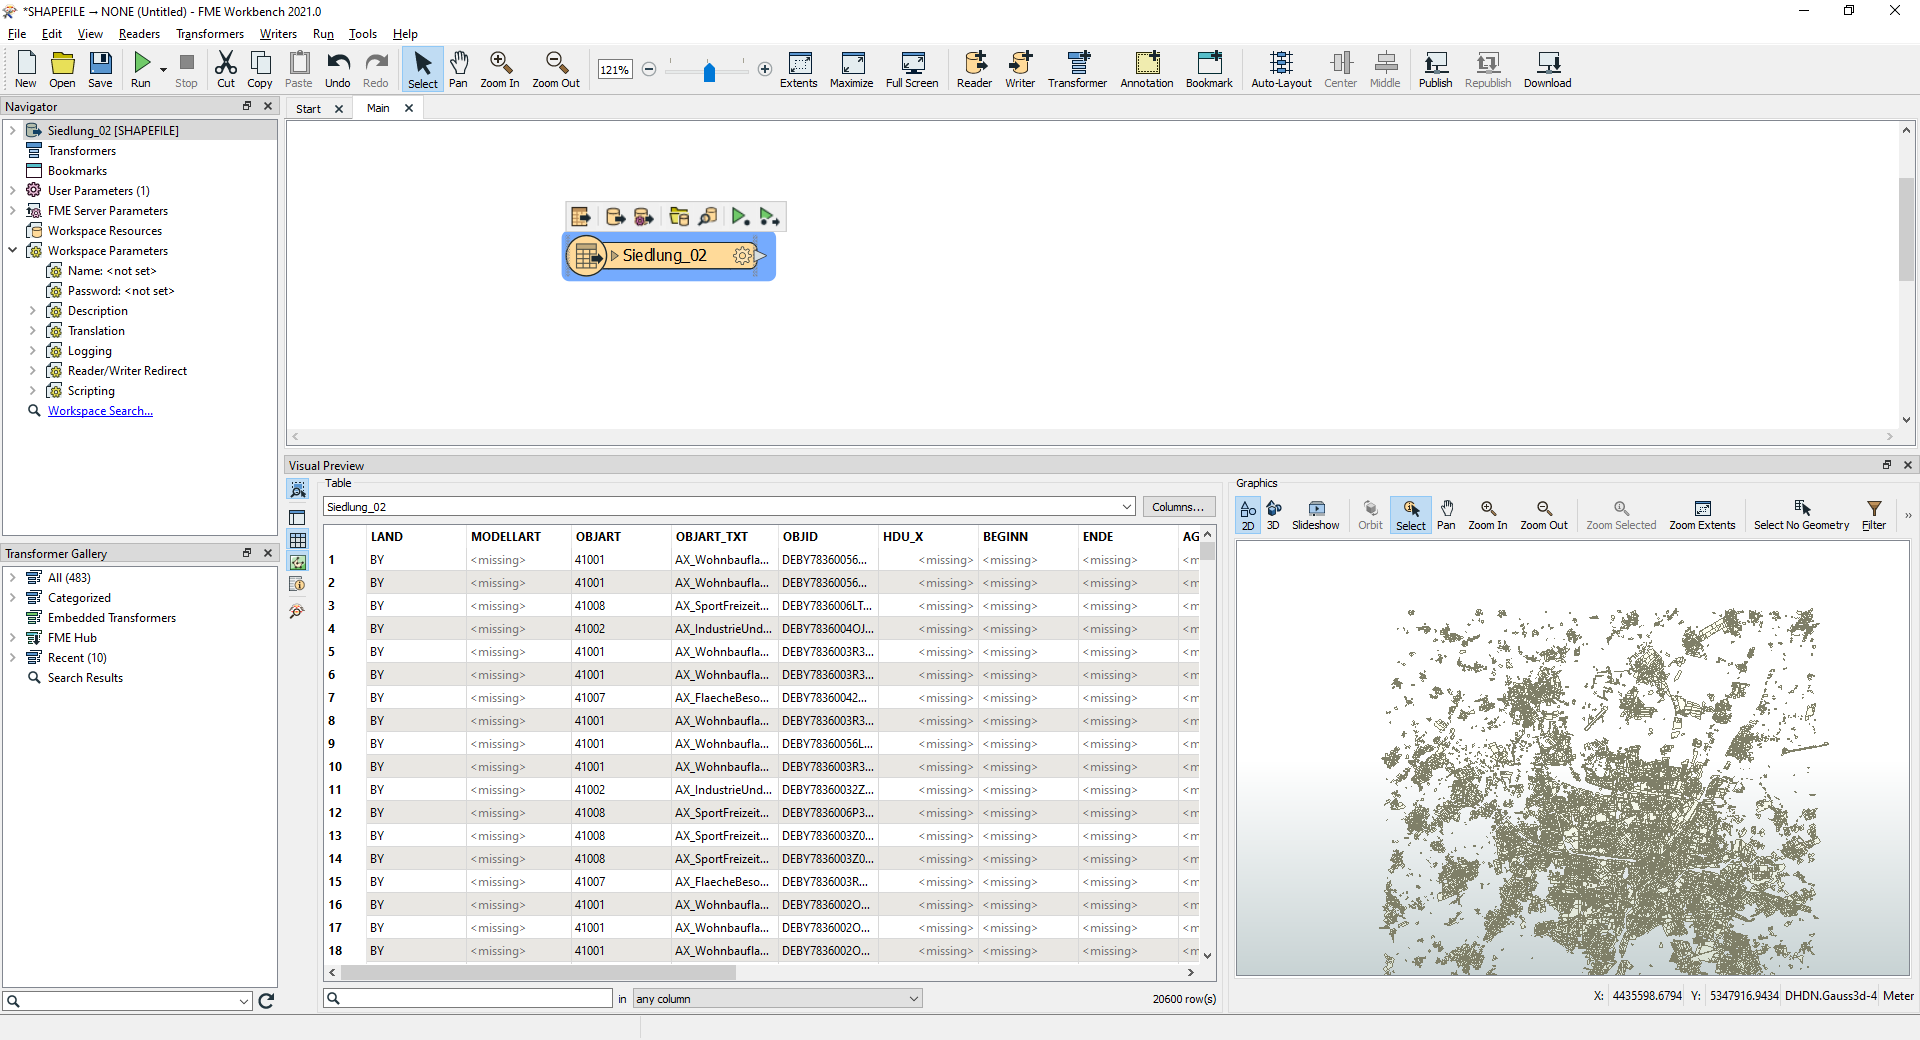
Task: Activate the Select tool in Graphics toolbar
Action: click(1411, 515)
